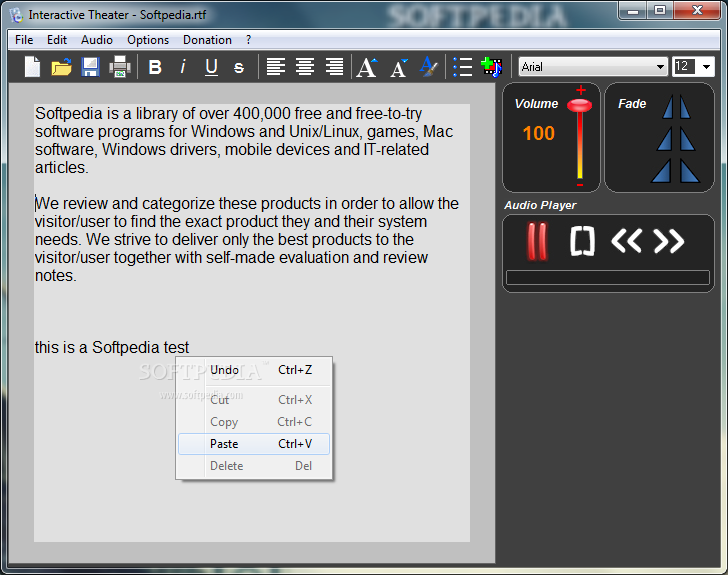Close the Interactive Theater window
The height and width of the screenshot is (575, 728).
(697, 11)
